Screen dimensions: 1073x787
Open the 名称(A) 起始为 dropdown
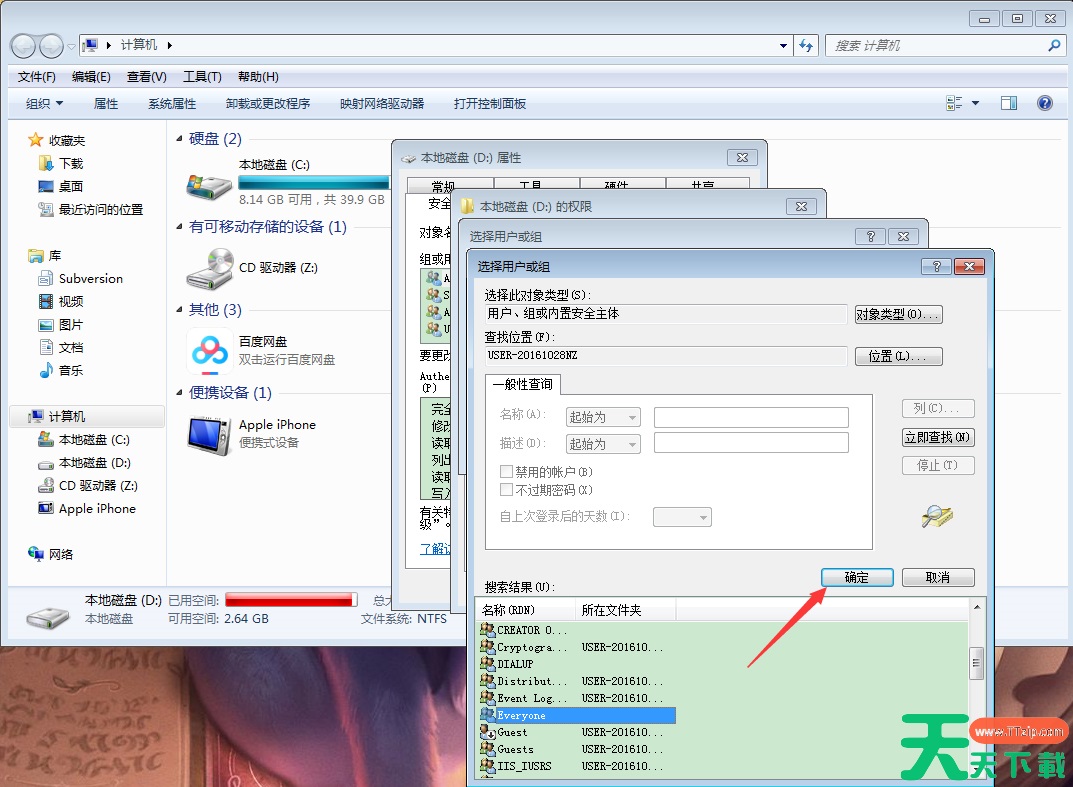tap(603, 417)
